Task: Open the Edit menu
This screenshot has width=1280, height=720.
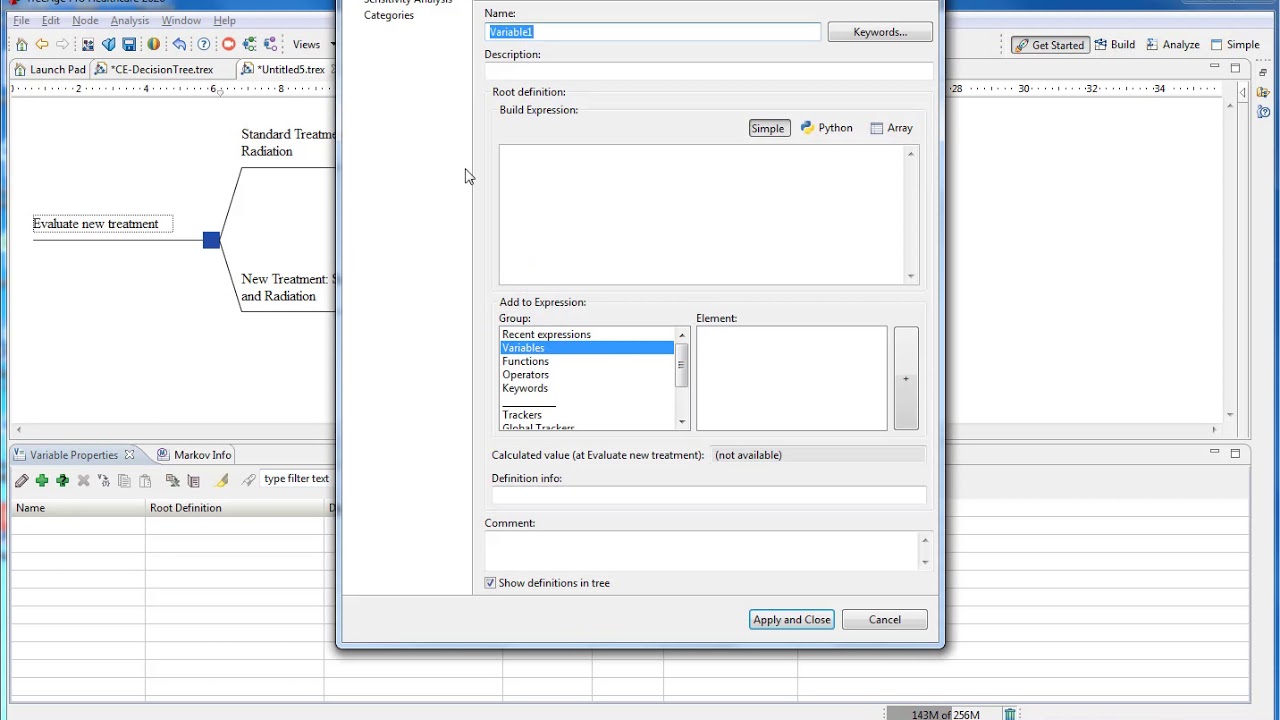Action: (x=51, y=20)
